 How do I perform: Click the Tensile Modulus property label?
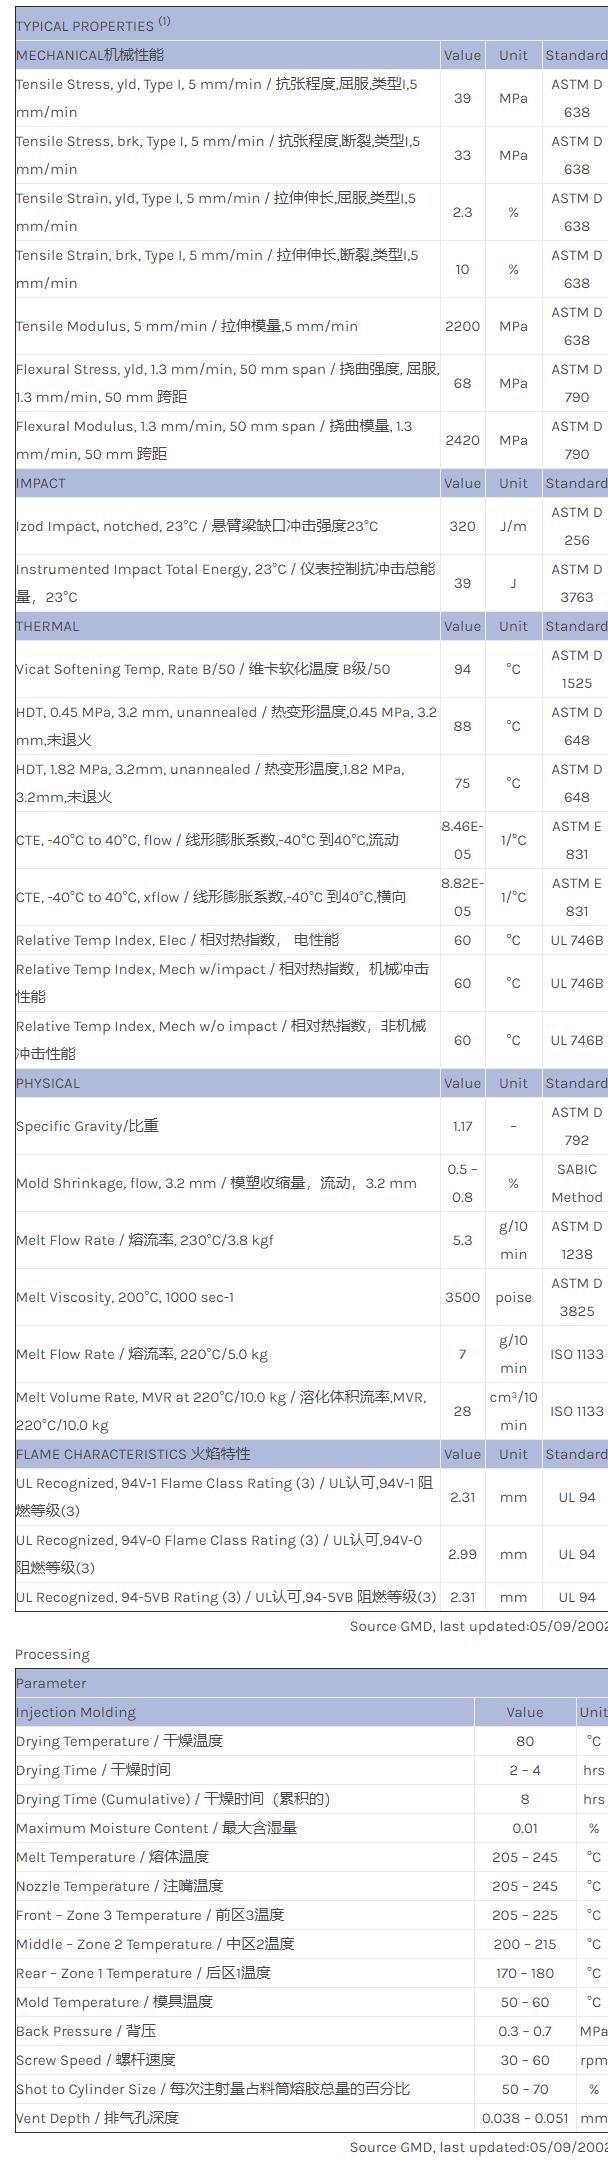pos(187,326)
